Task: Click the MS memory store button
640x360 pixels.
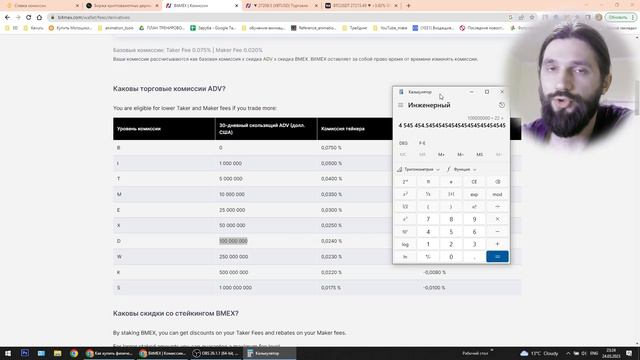Action: click(480, 155)
